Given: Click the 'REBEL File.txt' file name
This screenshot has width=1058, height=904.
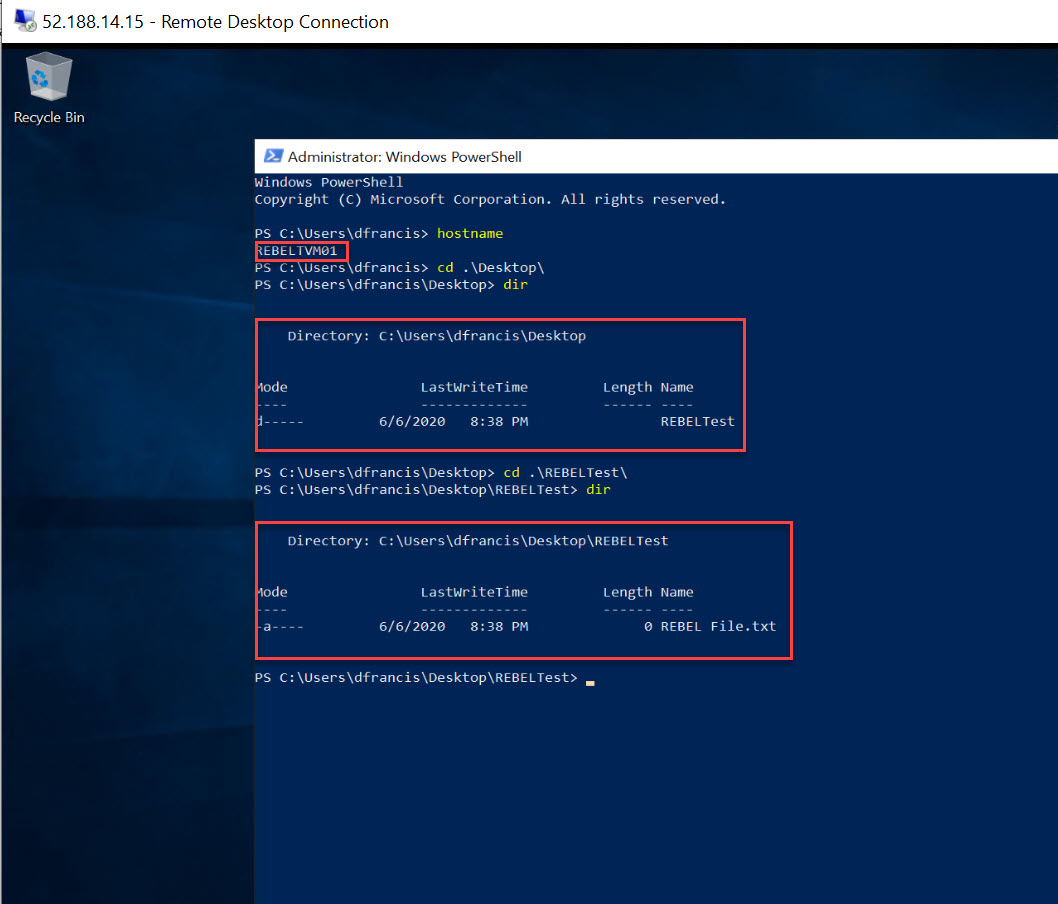Looking at the screenshot, I should pos(722,626).
